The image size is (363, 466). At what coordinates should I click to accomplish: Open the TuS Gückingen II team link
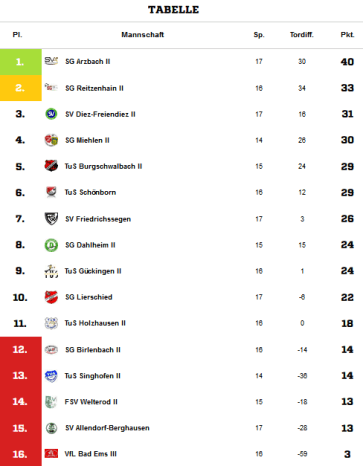point(93,271)
